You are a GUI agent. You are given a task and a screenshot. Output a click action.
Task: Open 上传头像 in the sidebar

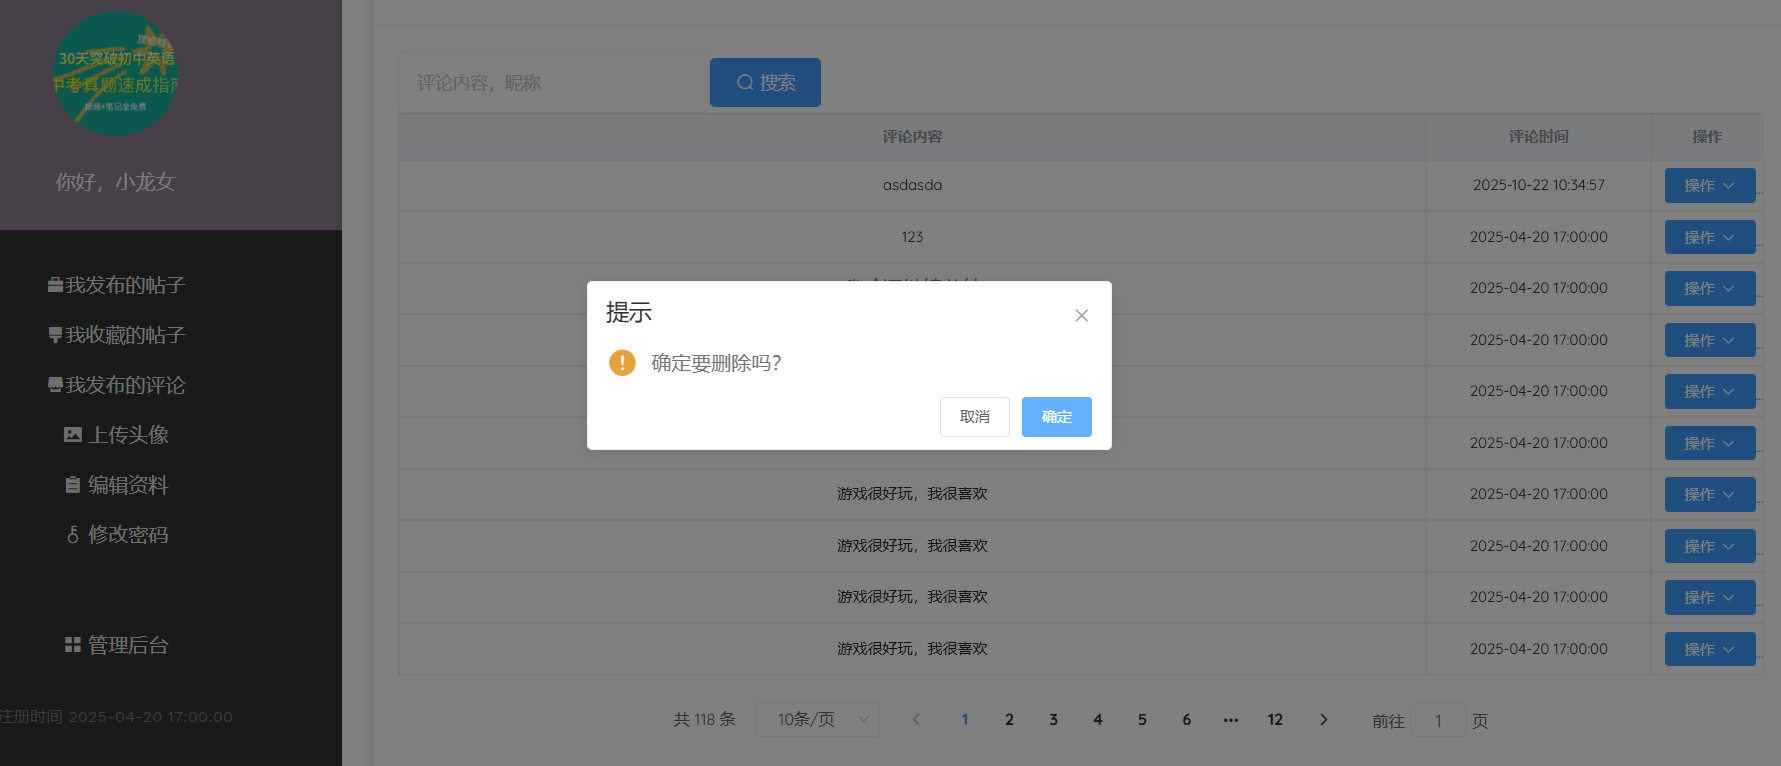116,435
